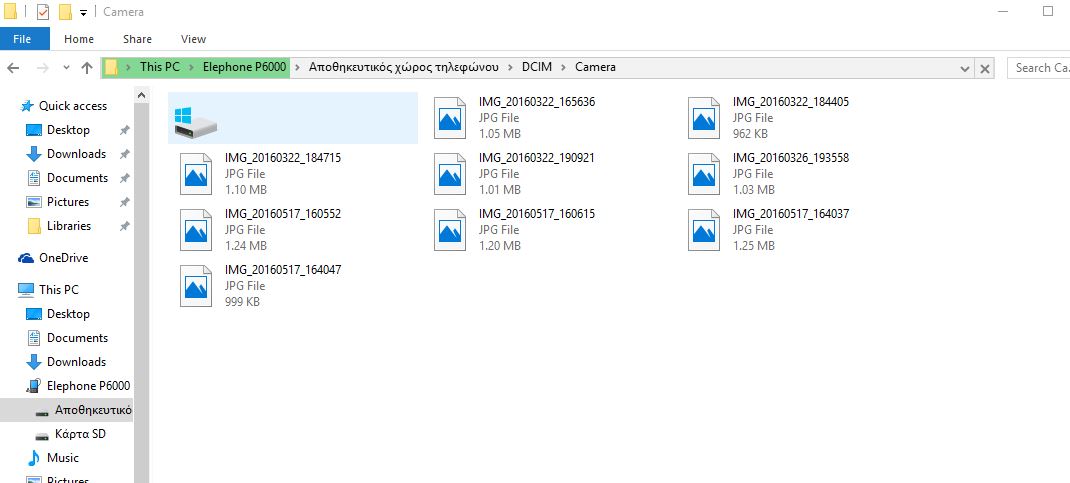Stop loading with the X button
The height and width of the screenshot is (483, 1070).
click(985, 68)
